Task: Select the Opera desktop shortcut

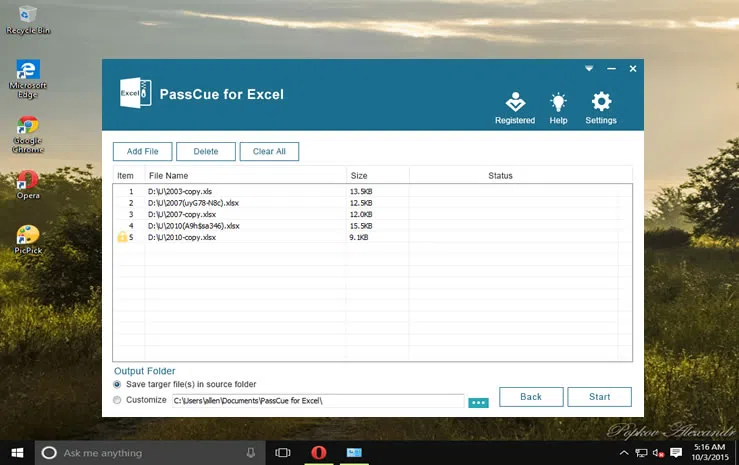Action: 28,185
